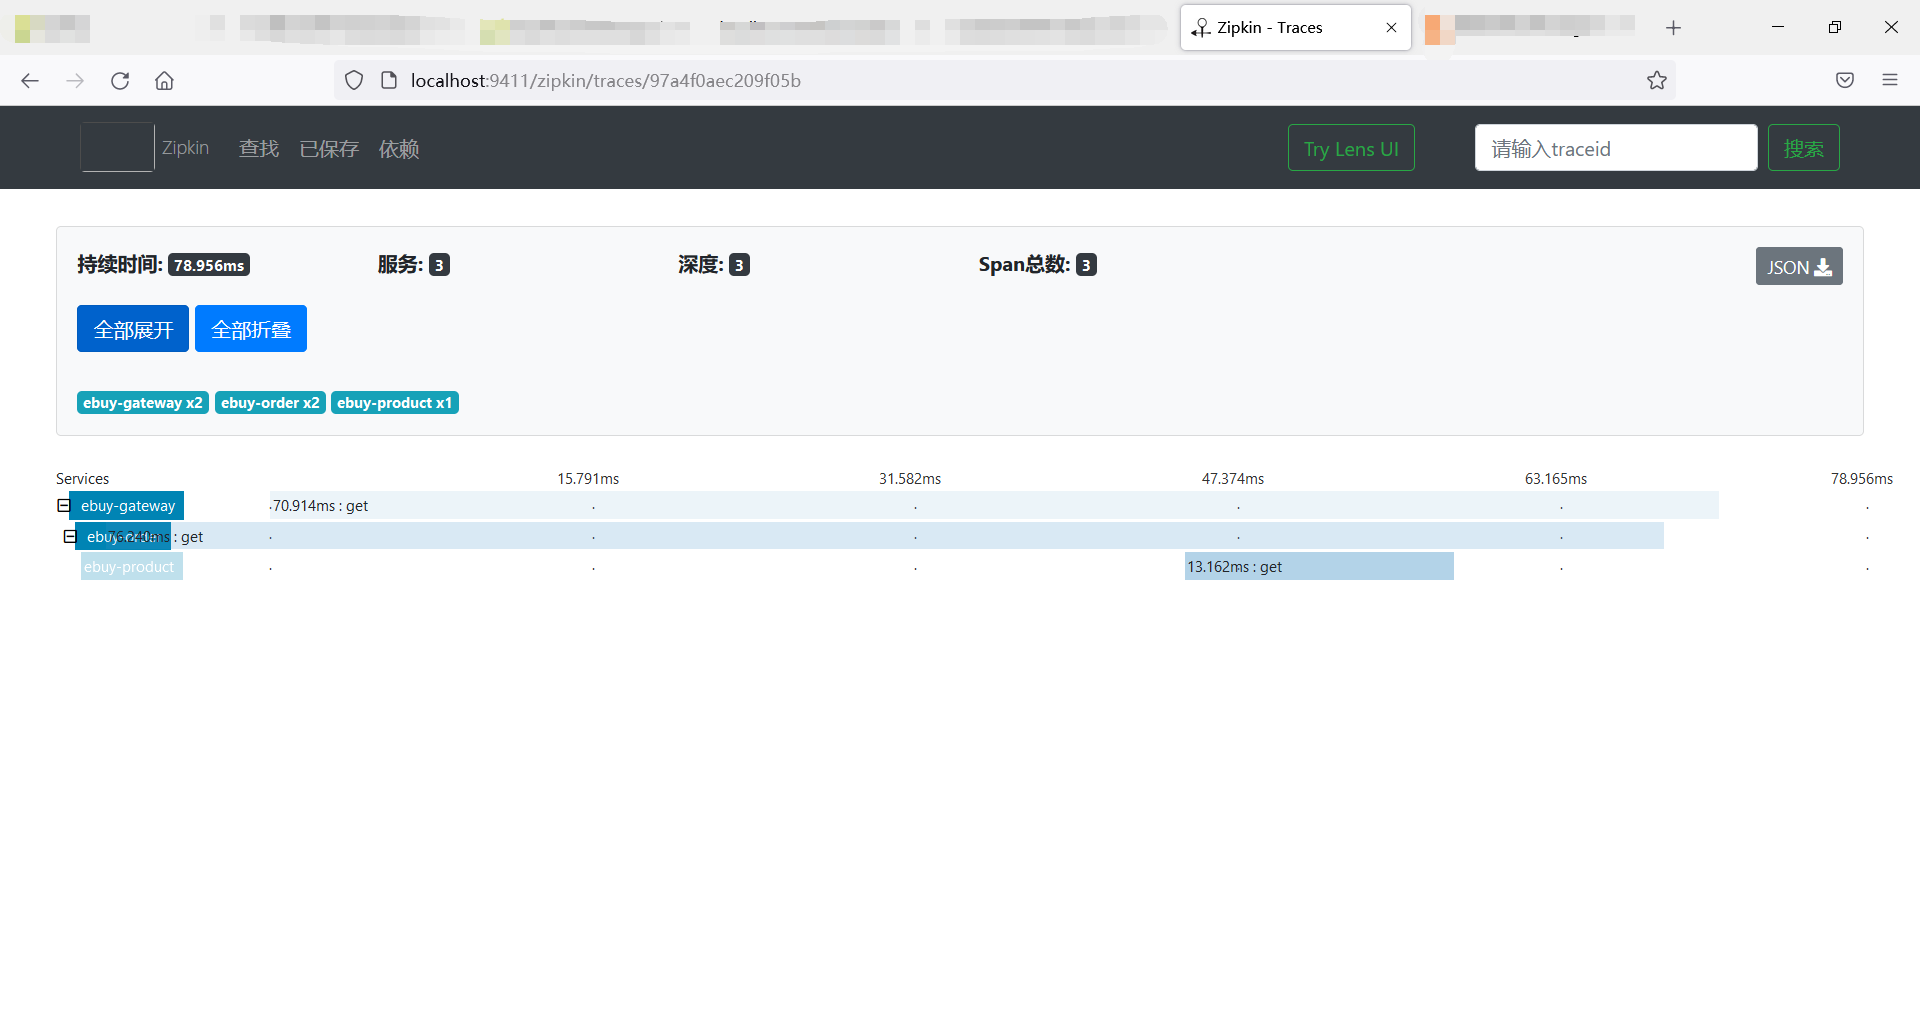The width and height of the screenshot is (1920, 1030).
Task: Click the Services column header
Action: tap(83, 479)
